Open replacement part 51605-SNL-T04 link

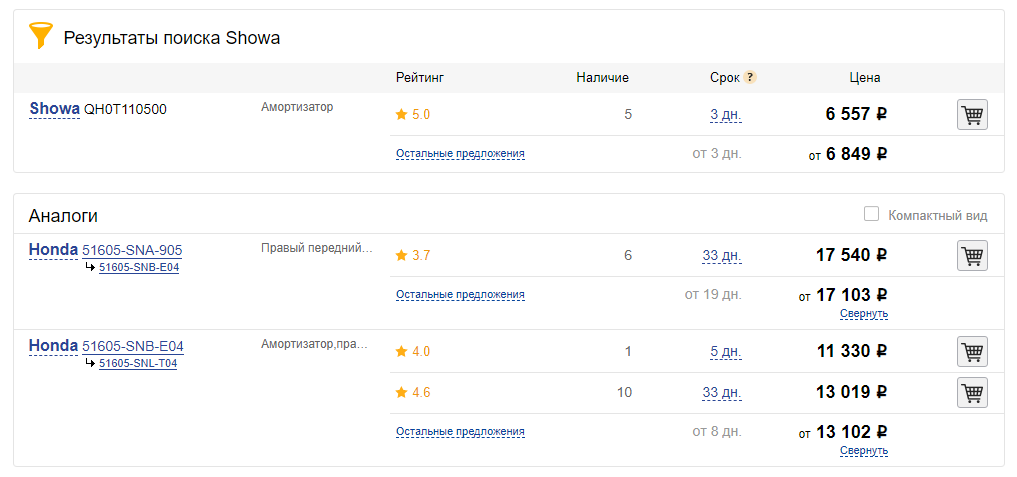coord(138,364)
